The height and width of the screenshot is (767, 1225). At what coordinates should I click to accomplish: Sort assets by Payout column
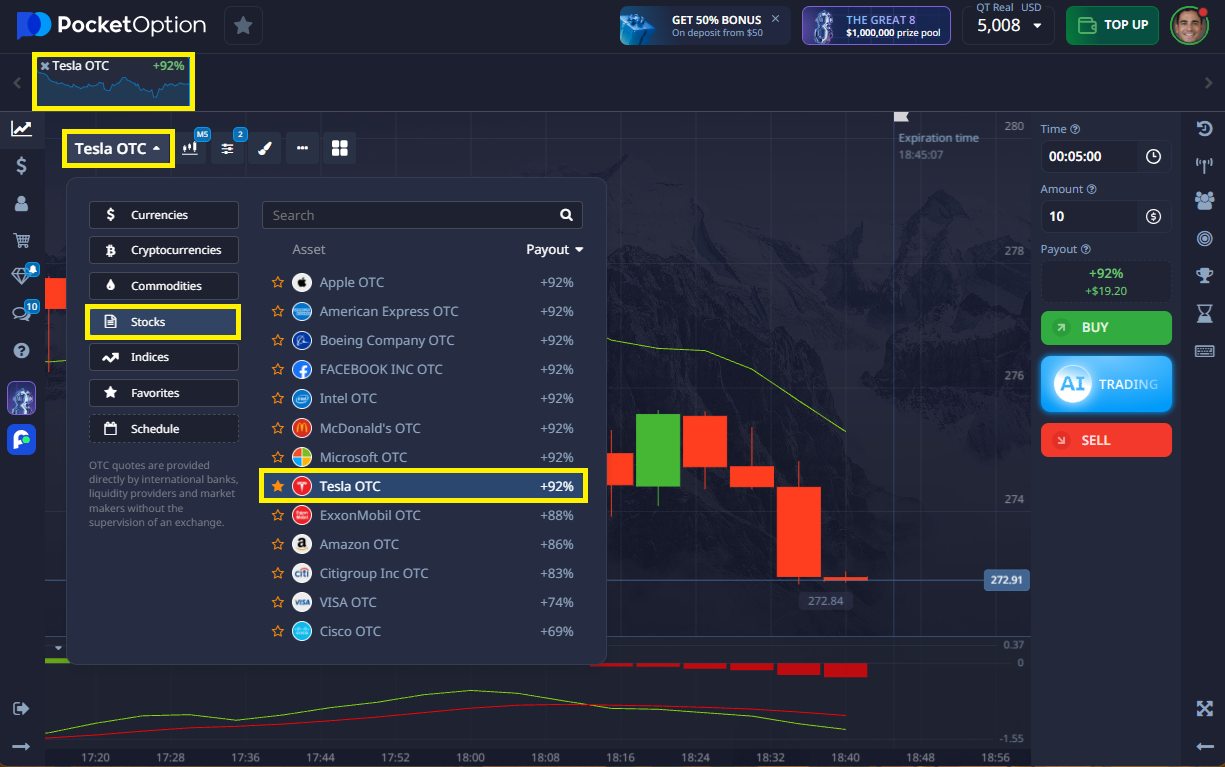[554, 250]
